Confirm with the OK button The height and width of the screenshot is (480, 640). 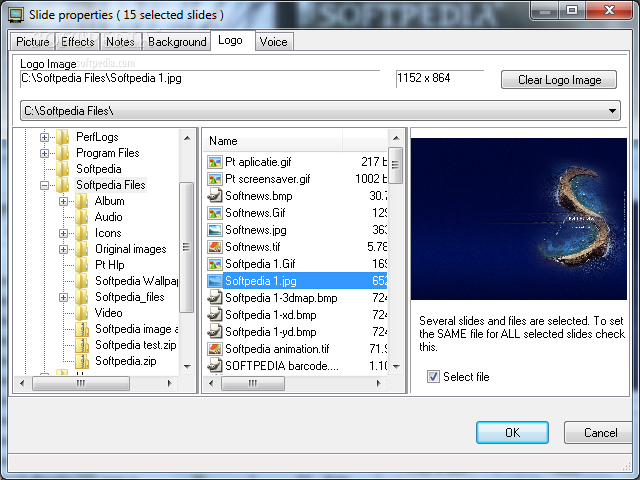[x=512, y=433]
